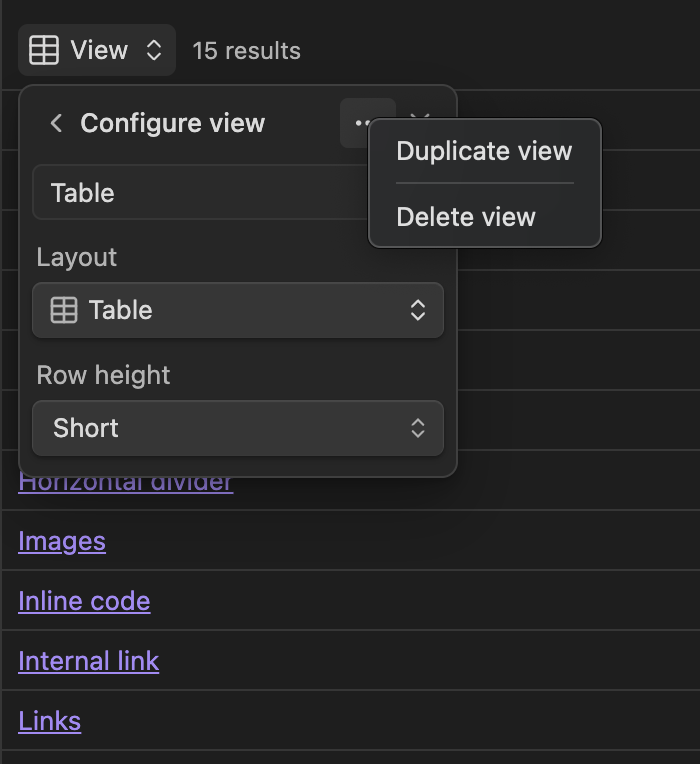Expand the Layout dropdown arrows

click(418, 310)
